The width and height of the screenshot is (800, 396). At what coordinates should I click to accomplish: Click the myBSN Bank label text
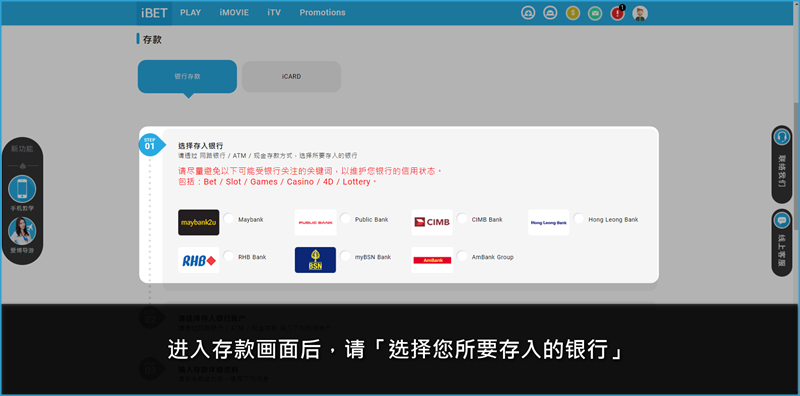[x=373, y=257]
